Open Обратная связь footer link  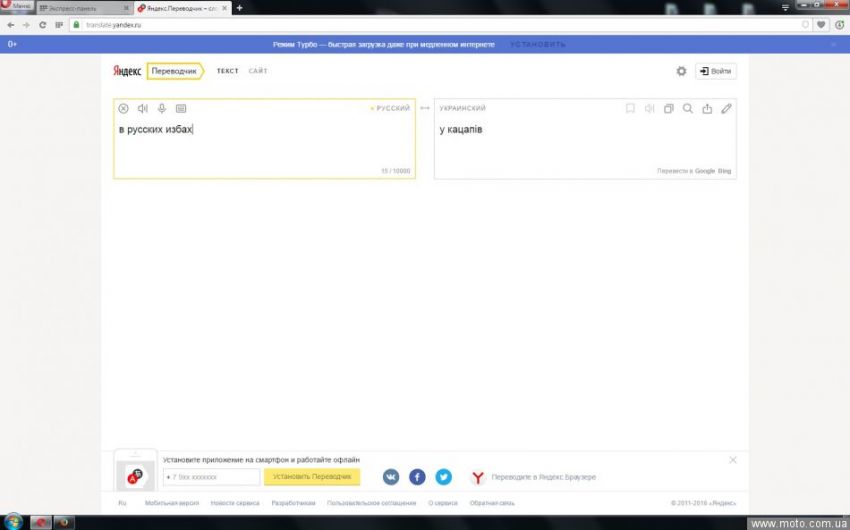[x=492, y=503]
